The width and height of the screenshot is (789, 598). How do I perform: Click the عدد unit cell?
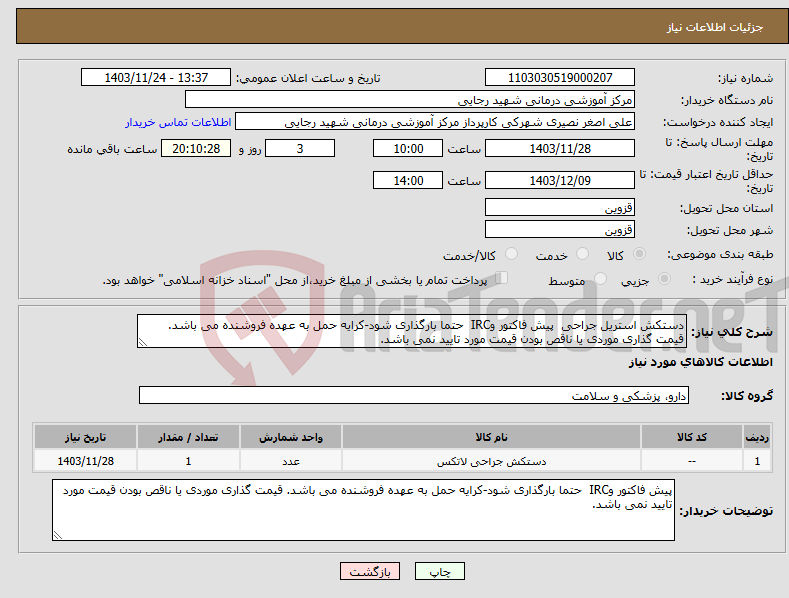click(x=291, y=461)
